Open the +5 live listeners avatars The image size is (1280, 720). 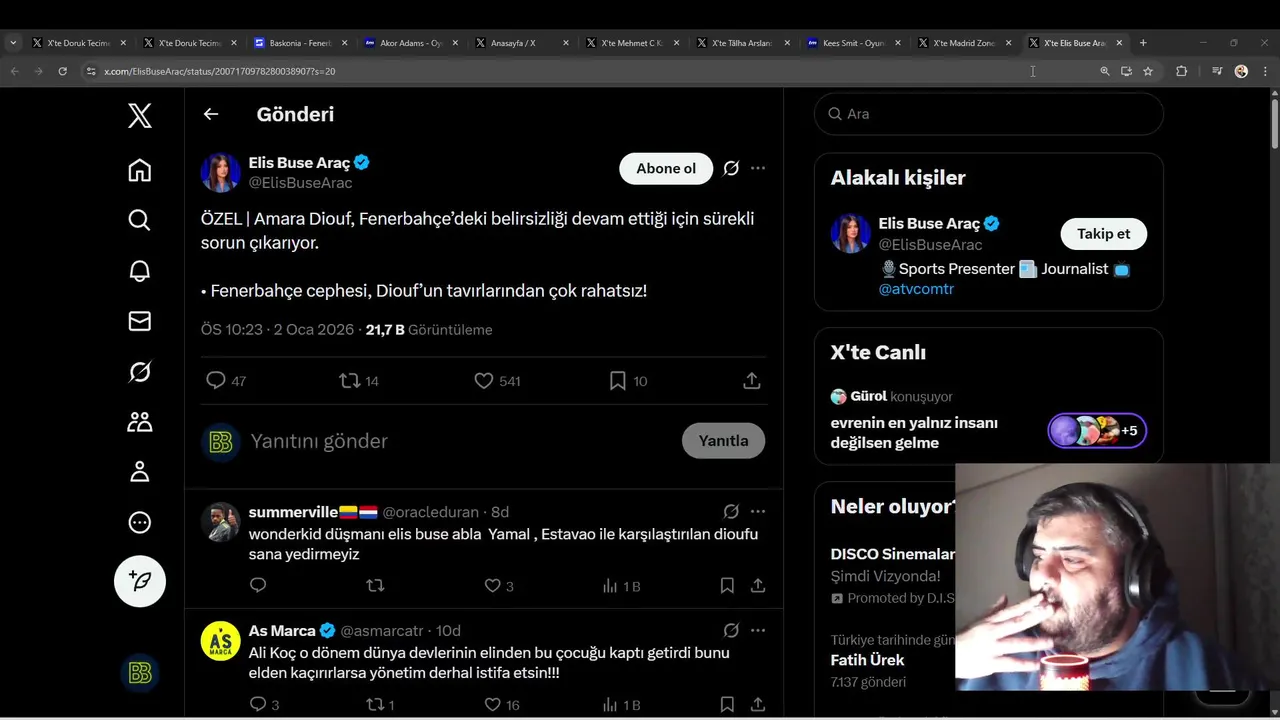click(1097, 431)
